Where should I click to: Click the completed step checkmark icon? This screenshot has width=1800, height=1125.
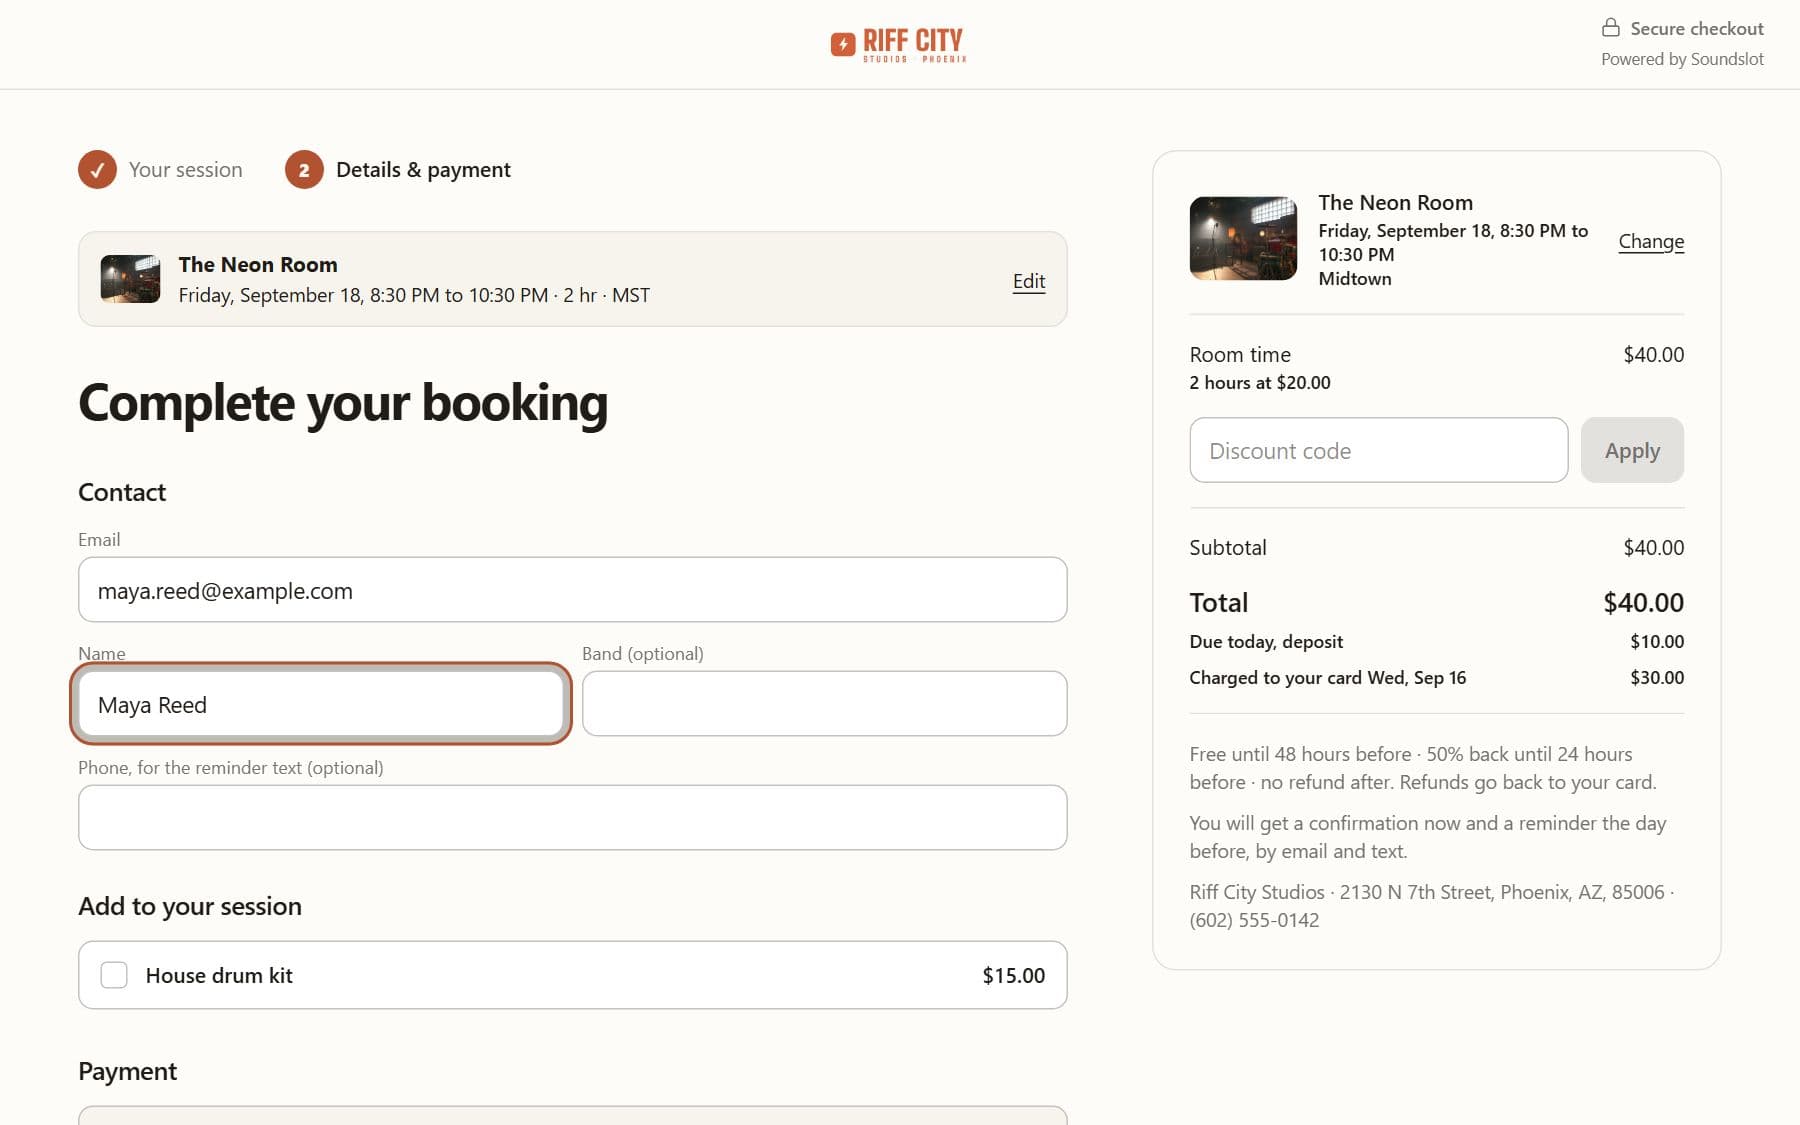click(x=97, y=170)
